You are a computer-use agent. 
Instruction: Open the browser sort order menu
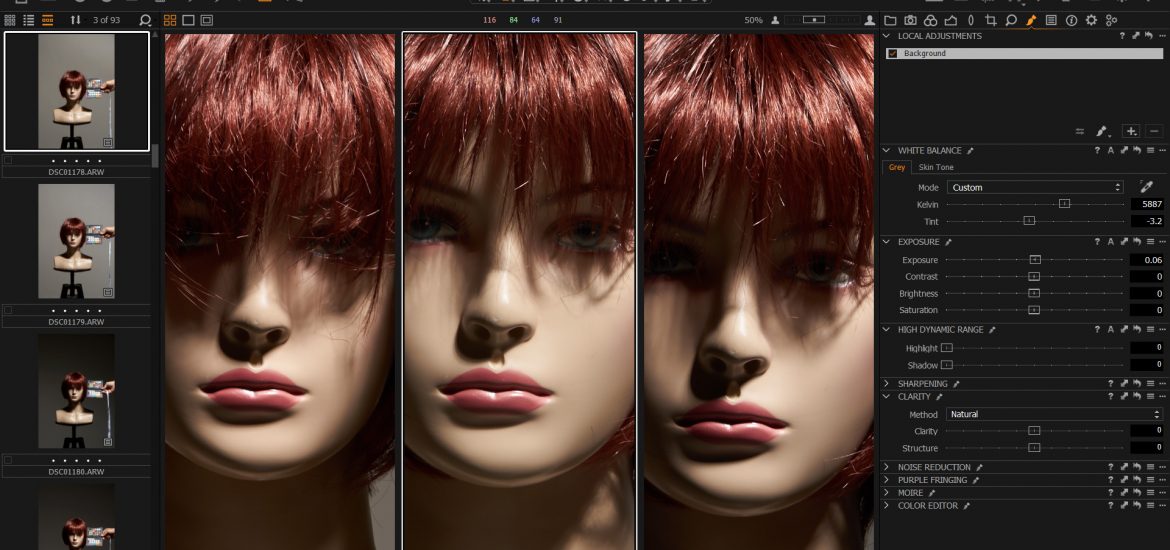[75, 20]
